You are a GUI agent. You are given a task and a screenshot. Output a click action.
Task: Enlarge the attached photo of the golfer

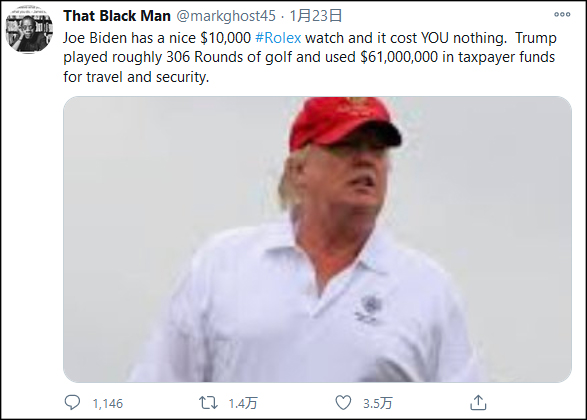tap(317, 239)
